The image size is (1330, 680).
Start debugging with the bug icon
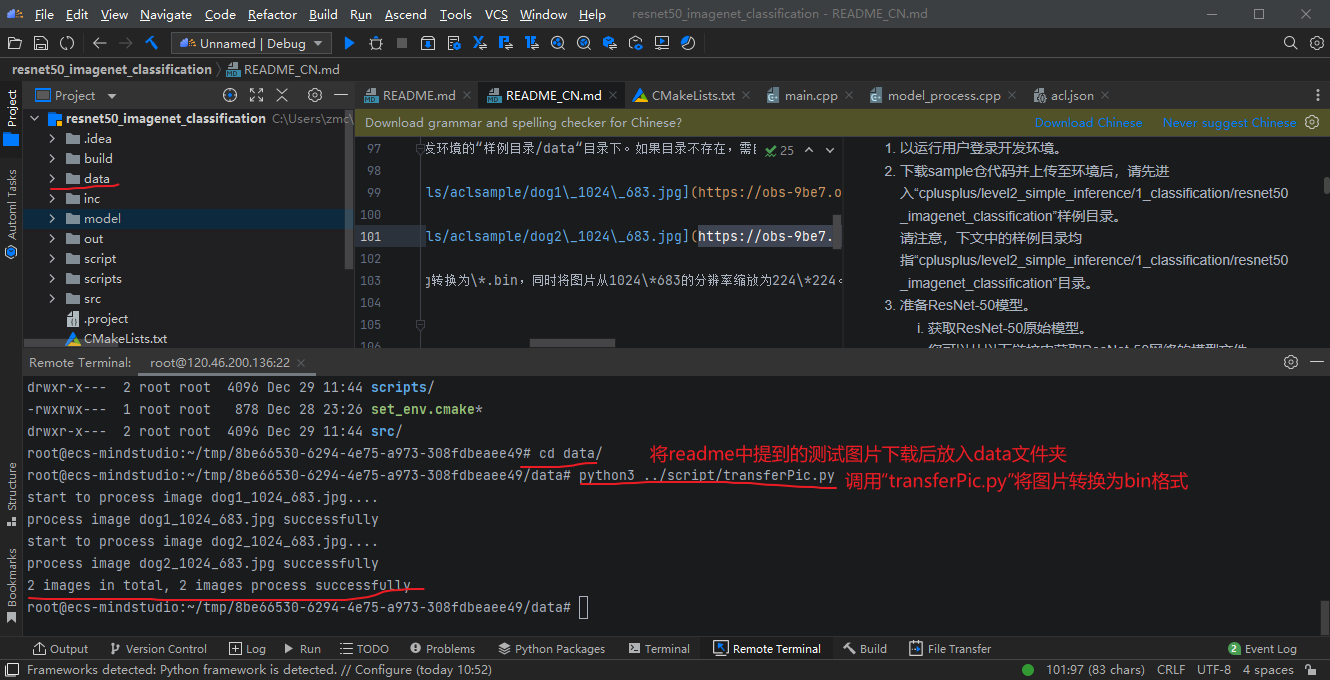pyautogui.click(x=376, y=43)
